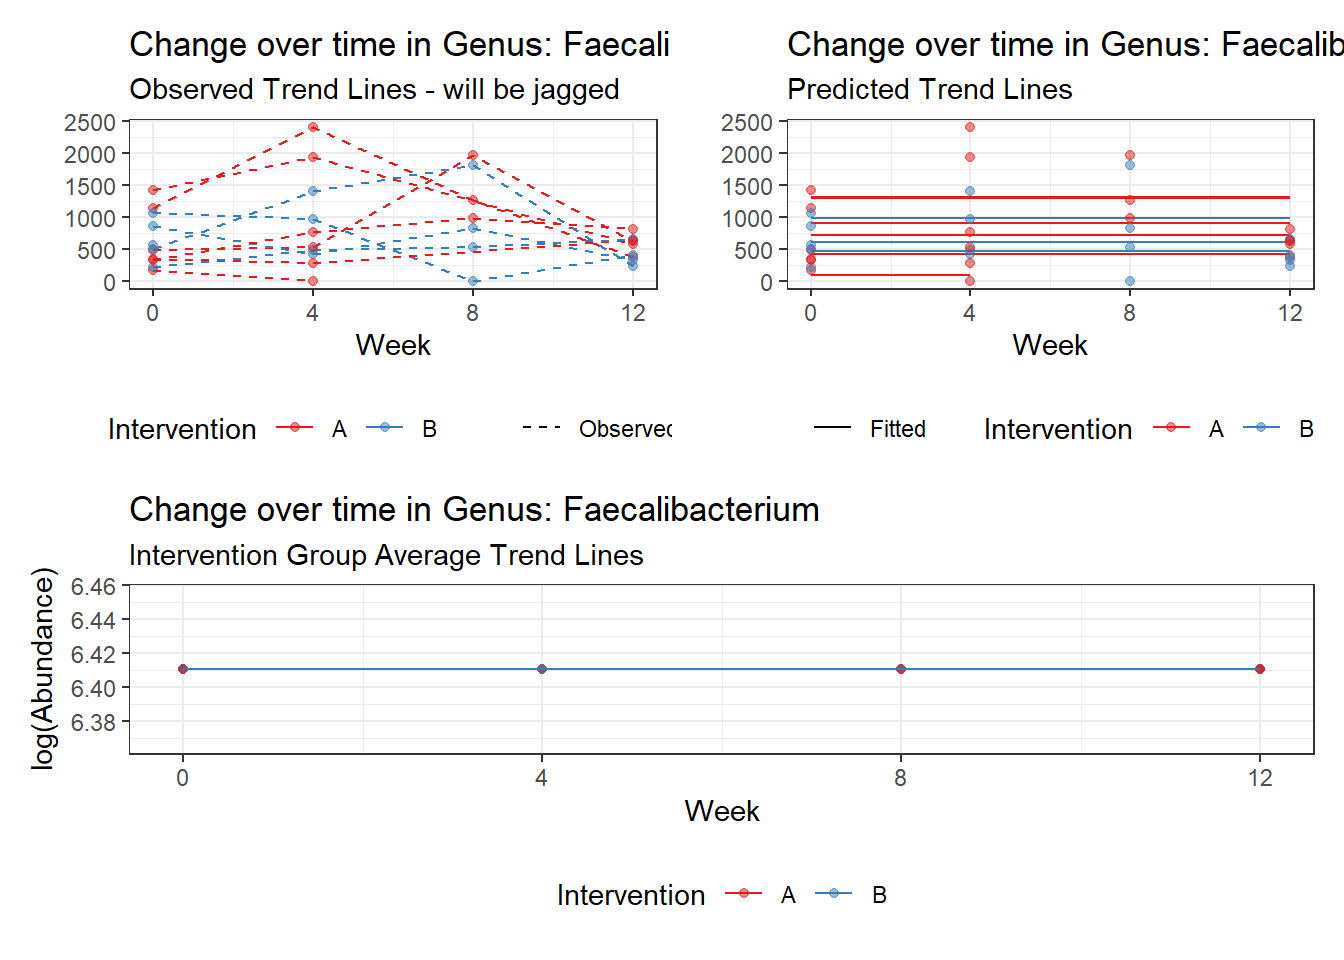Click the 6.46 tick label on the log(Abundance) axis
Image resolution: width=1344 pixels, height=960 pixels.
pos(93,587)
